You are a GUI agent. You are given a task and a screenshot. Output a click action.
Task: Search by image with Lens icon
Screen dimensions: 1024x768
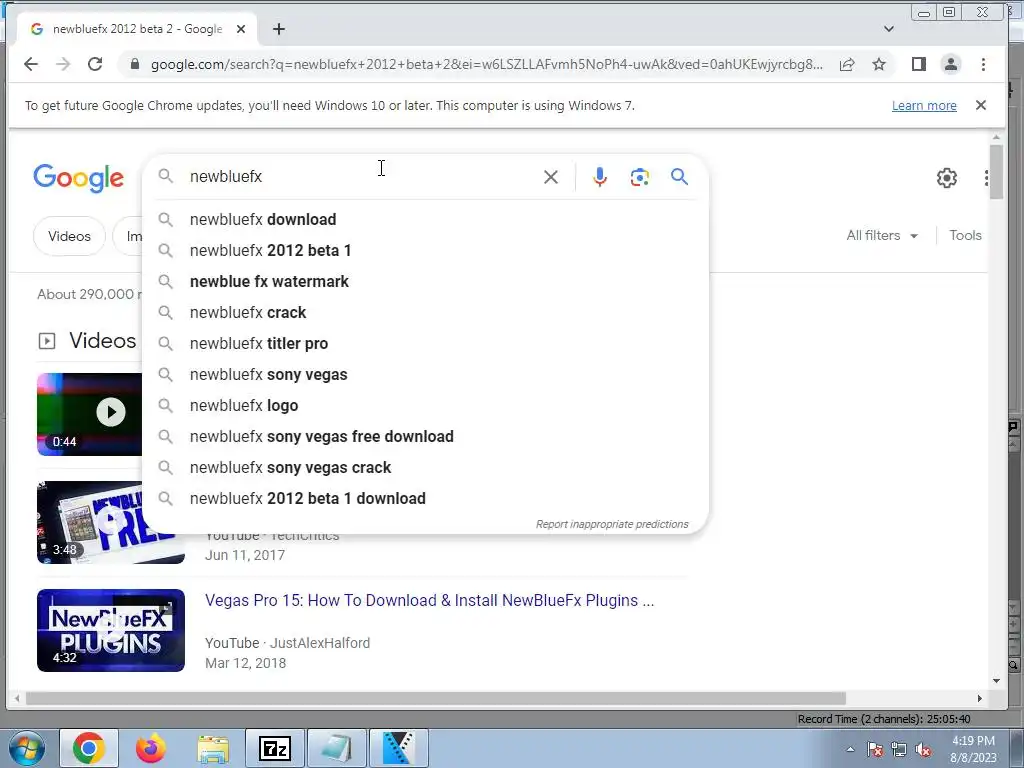[x=640, y=177]
